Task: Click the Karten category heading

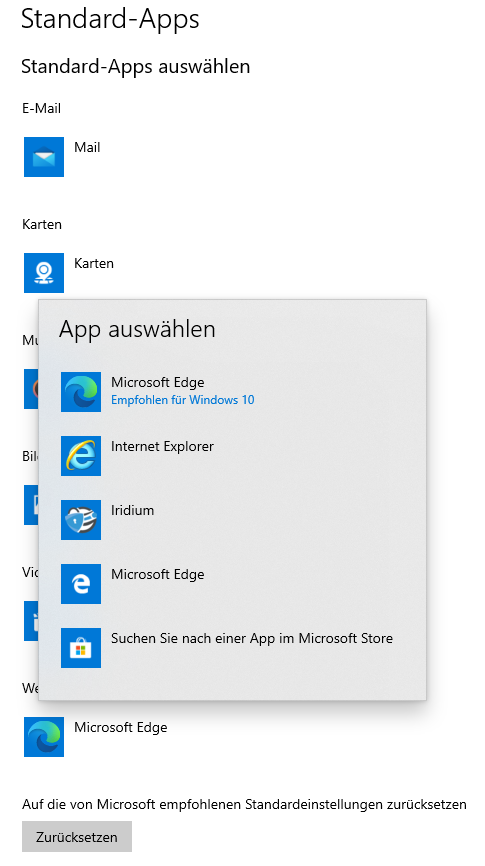Action: click(x=42, y=224)
